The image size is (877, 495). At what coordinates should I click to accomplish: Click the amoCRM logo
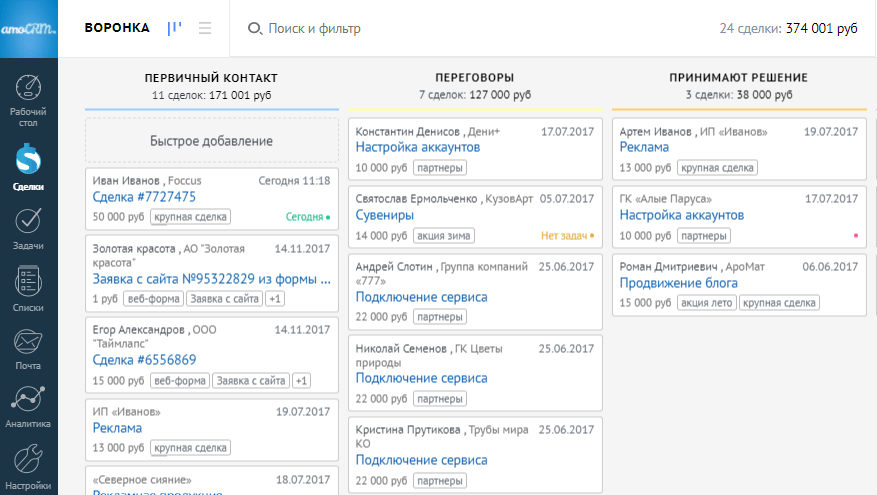[x=28, y=28]
